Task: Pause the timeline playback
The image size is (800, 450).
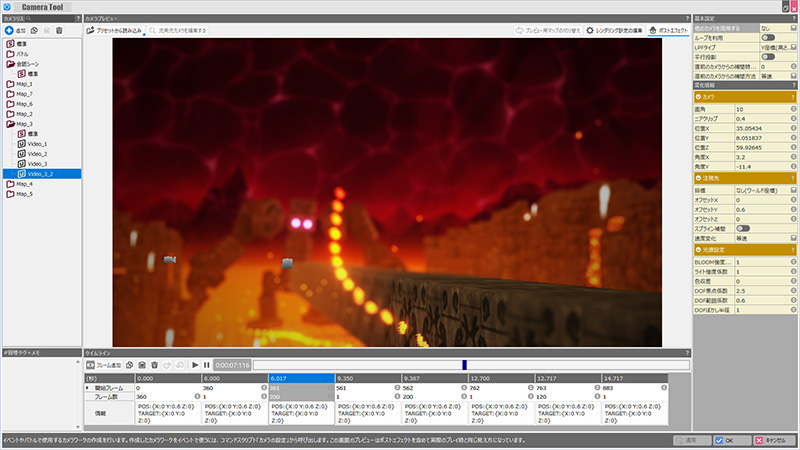Action: coord(206,366)
